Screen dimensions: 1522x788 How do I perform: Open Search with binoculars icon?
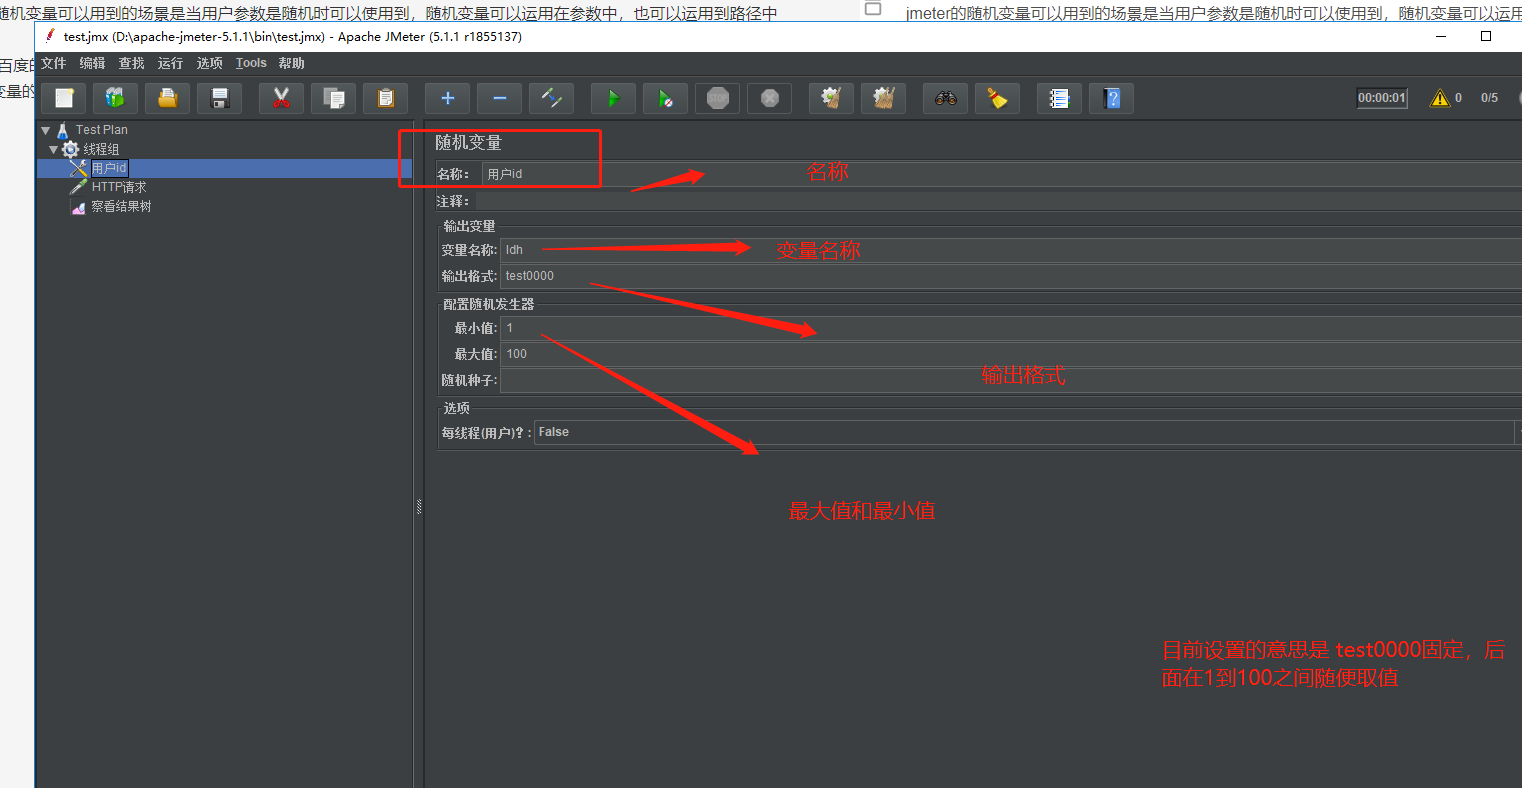point(946,98)
